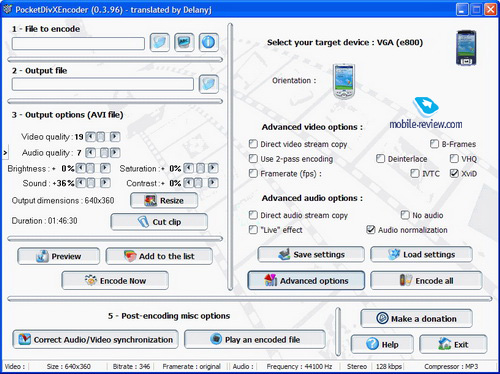
Task: Lower Sound level with its left arrow
Action: (80, 183)
